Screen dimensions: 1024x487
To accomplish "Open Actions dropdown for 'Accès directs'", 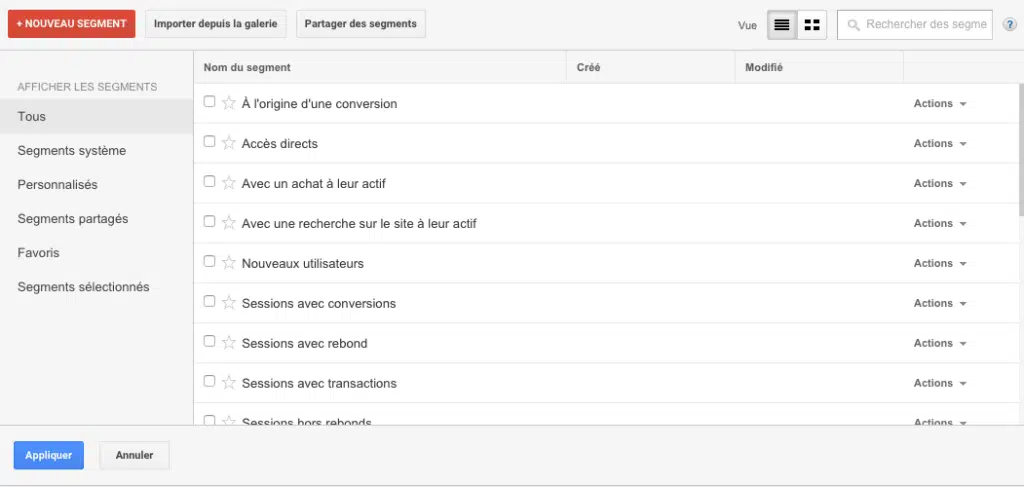I will tap(940, 144).
